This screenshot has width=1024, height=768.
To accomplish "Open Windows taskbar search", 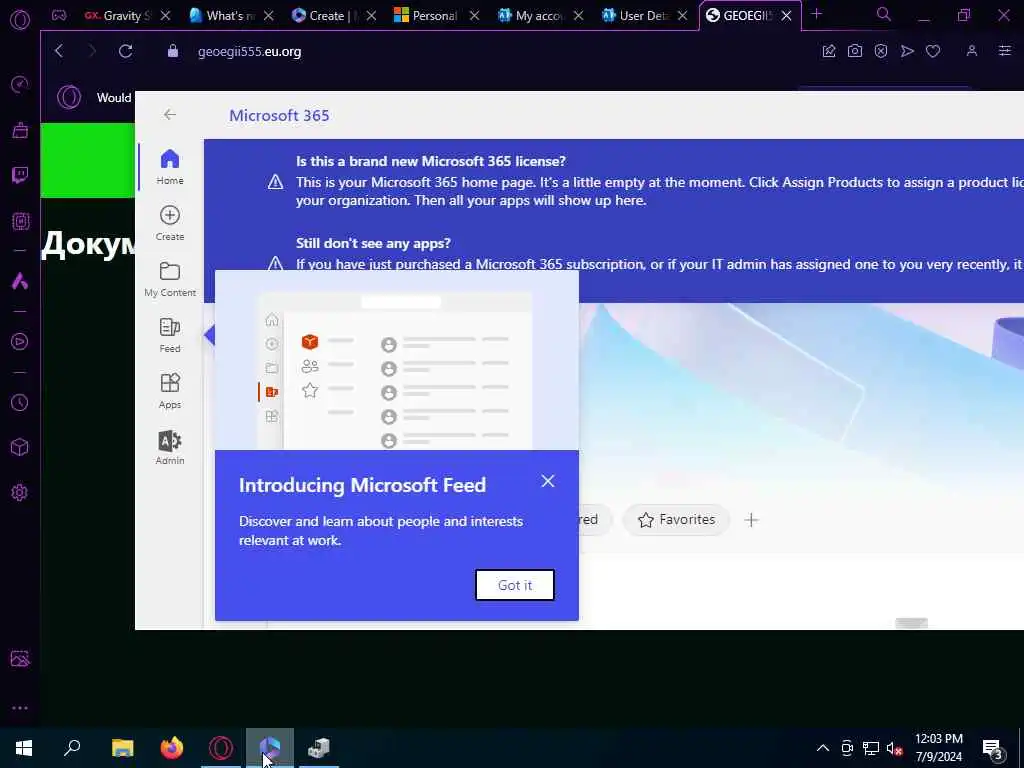I will click(72, 748).
